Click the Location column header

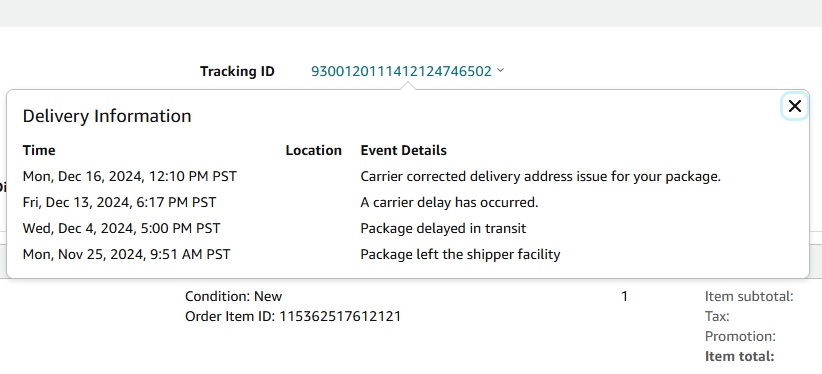pyautogui.click(x=313, y=151)
